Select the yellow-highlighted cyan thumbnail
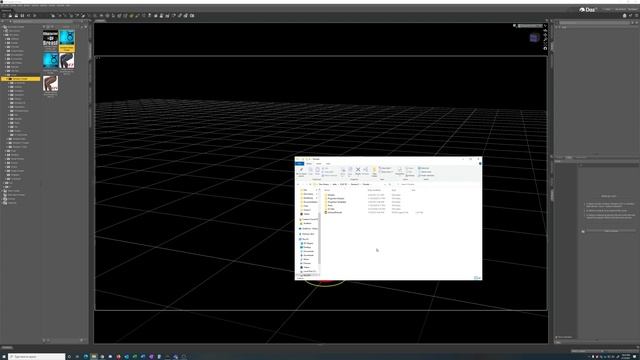Screen dimensions: 640x360 coord(67,40)
